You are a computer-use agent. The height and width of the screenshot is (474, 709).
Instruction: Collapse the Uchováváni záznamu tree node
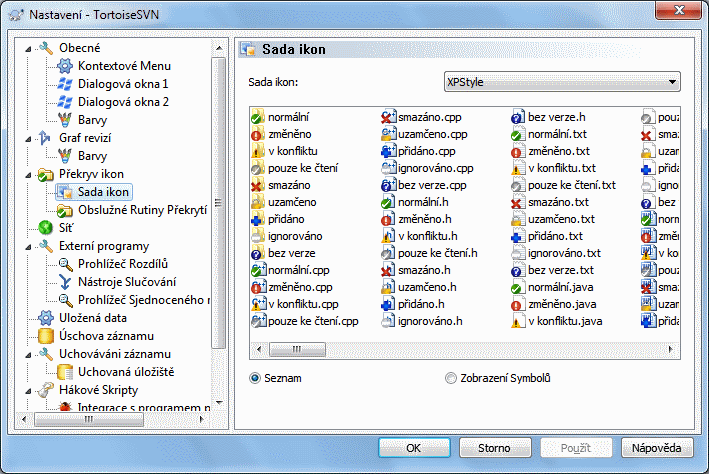[x=28, y=355]
